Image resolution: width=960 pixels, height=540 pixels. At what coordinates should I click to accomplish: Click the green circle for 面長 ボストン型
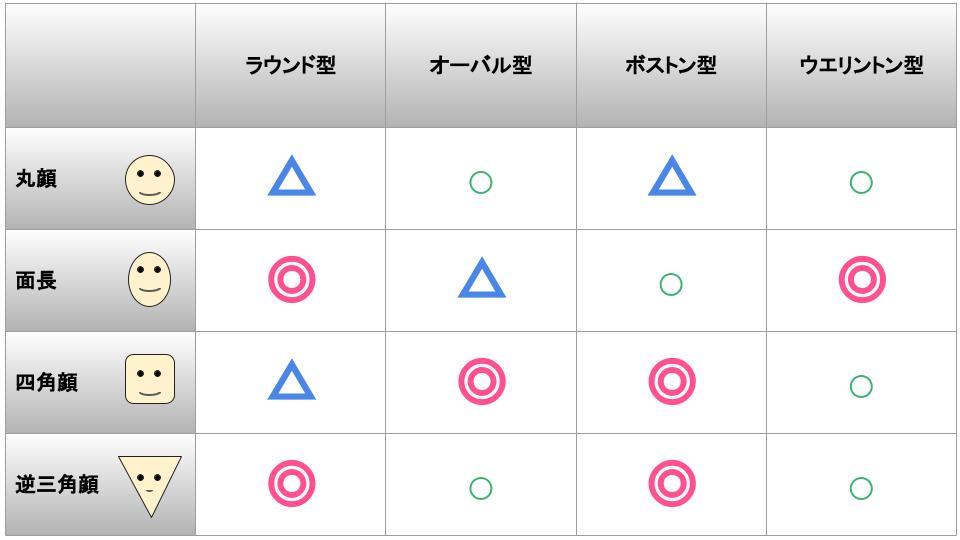click(x=671, y=284)
